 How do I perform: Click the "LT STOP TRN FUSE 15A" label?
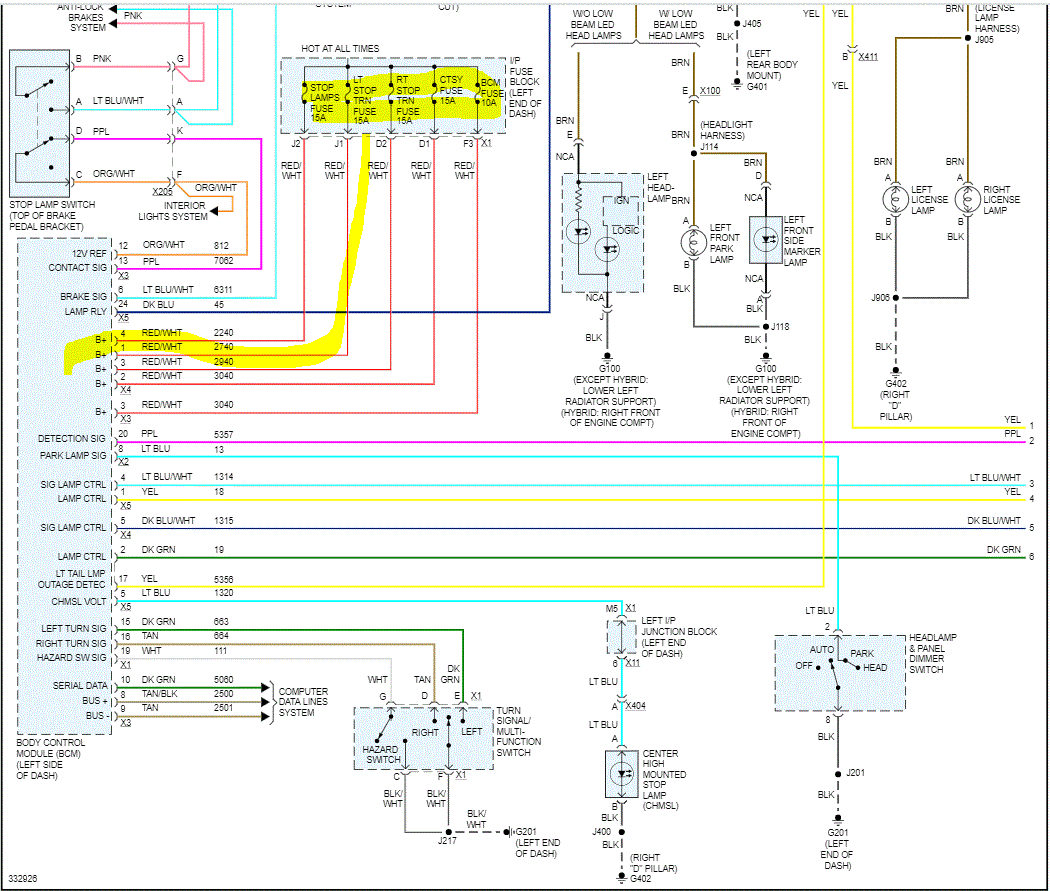[x=365, y=100]
